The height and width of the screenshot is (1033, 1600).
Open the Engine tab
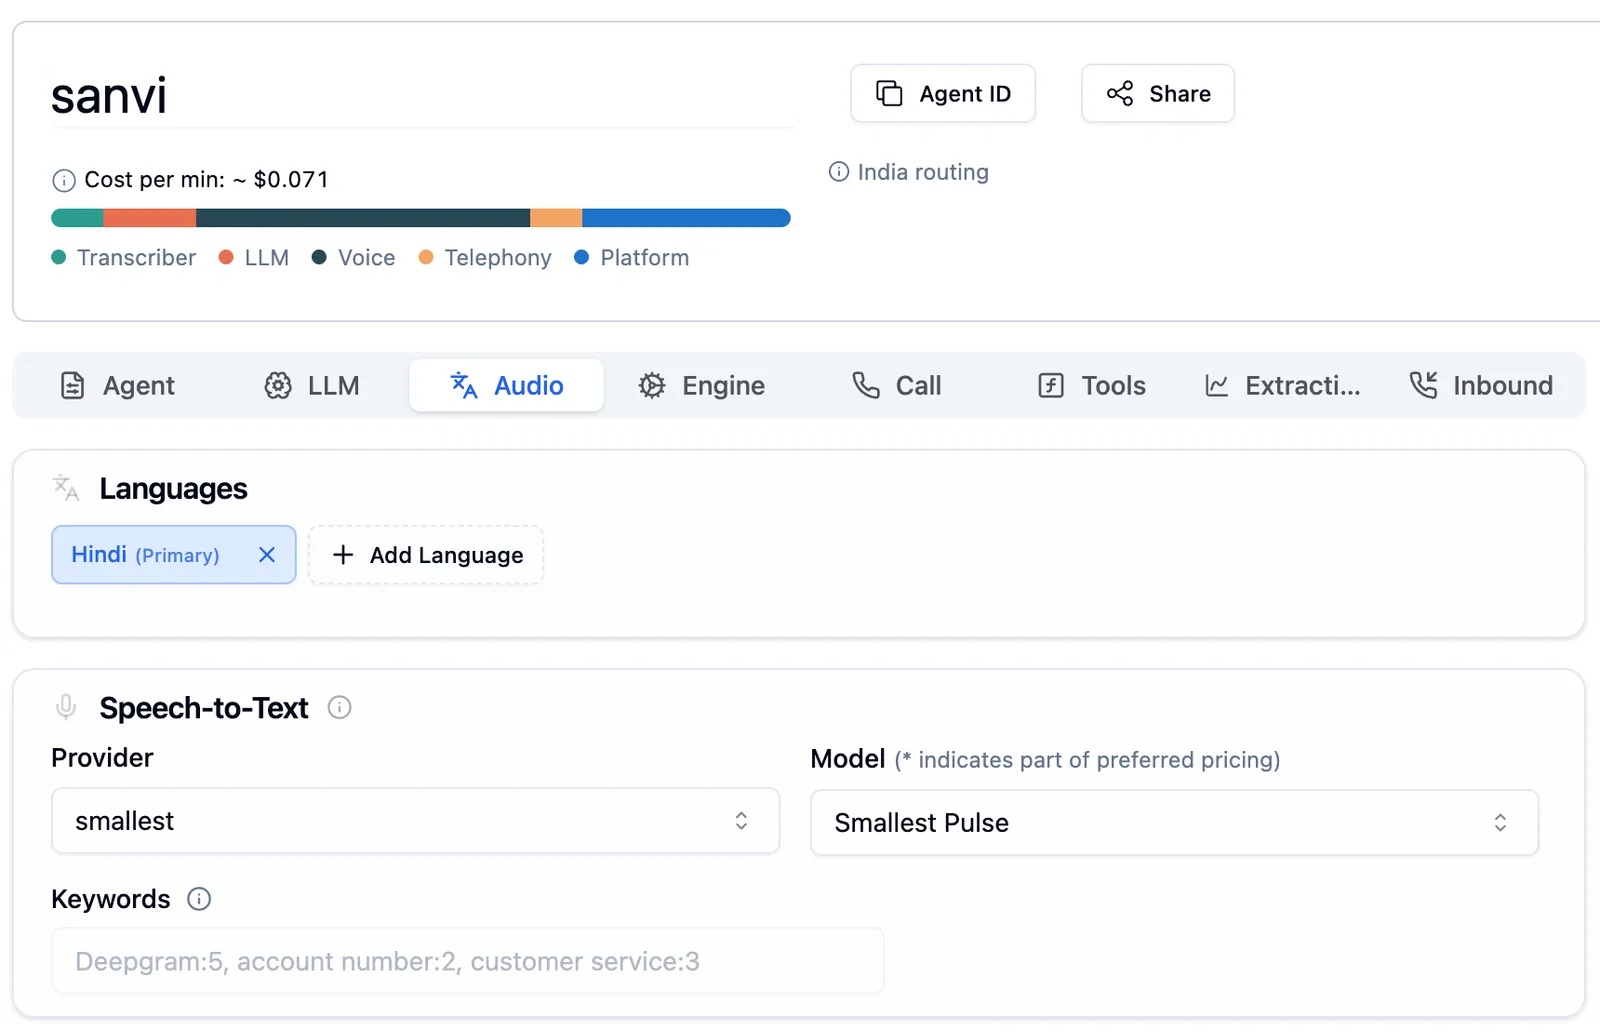pyautogui.click(x=702, y=385)
